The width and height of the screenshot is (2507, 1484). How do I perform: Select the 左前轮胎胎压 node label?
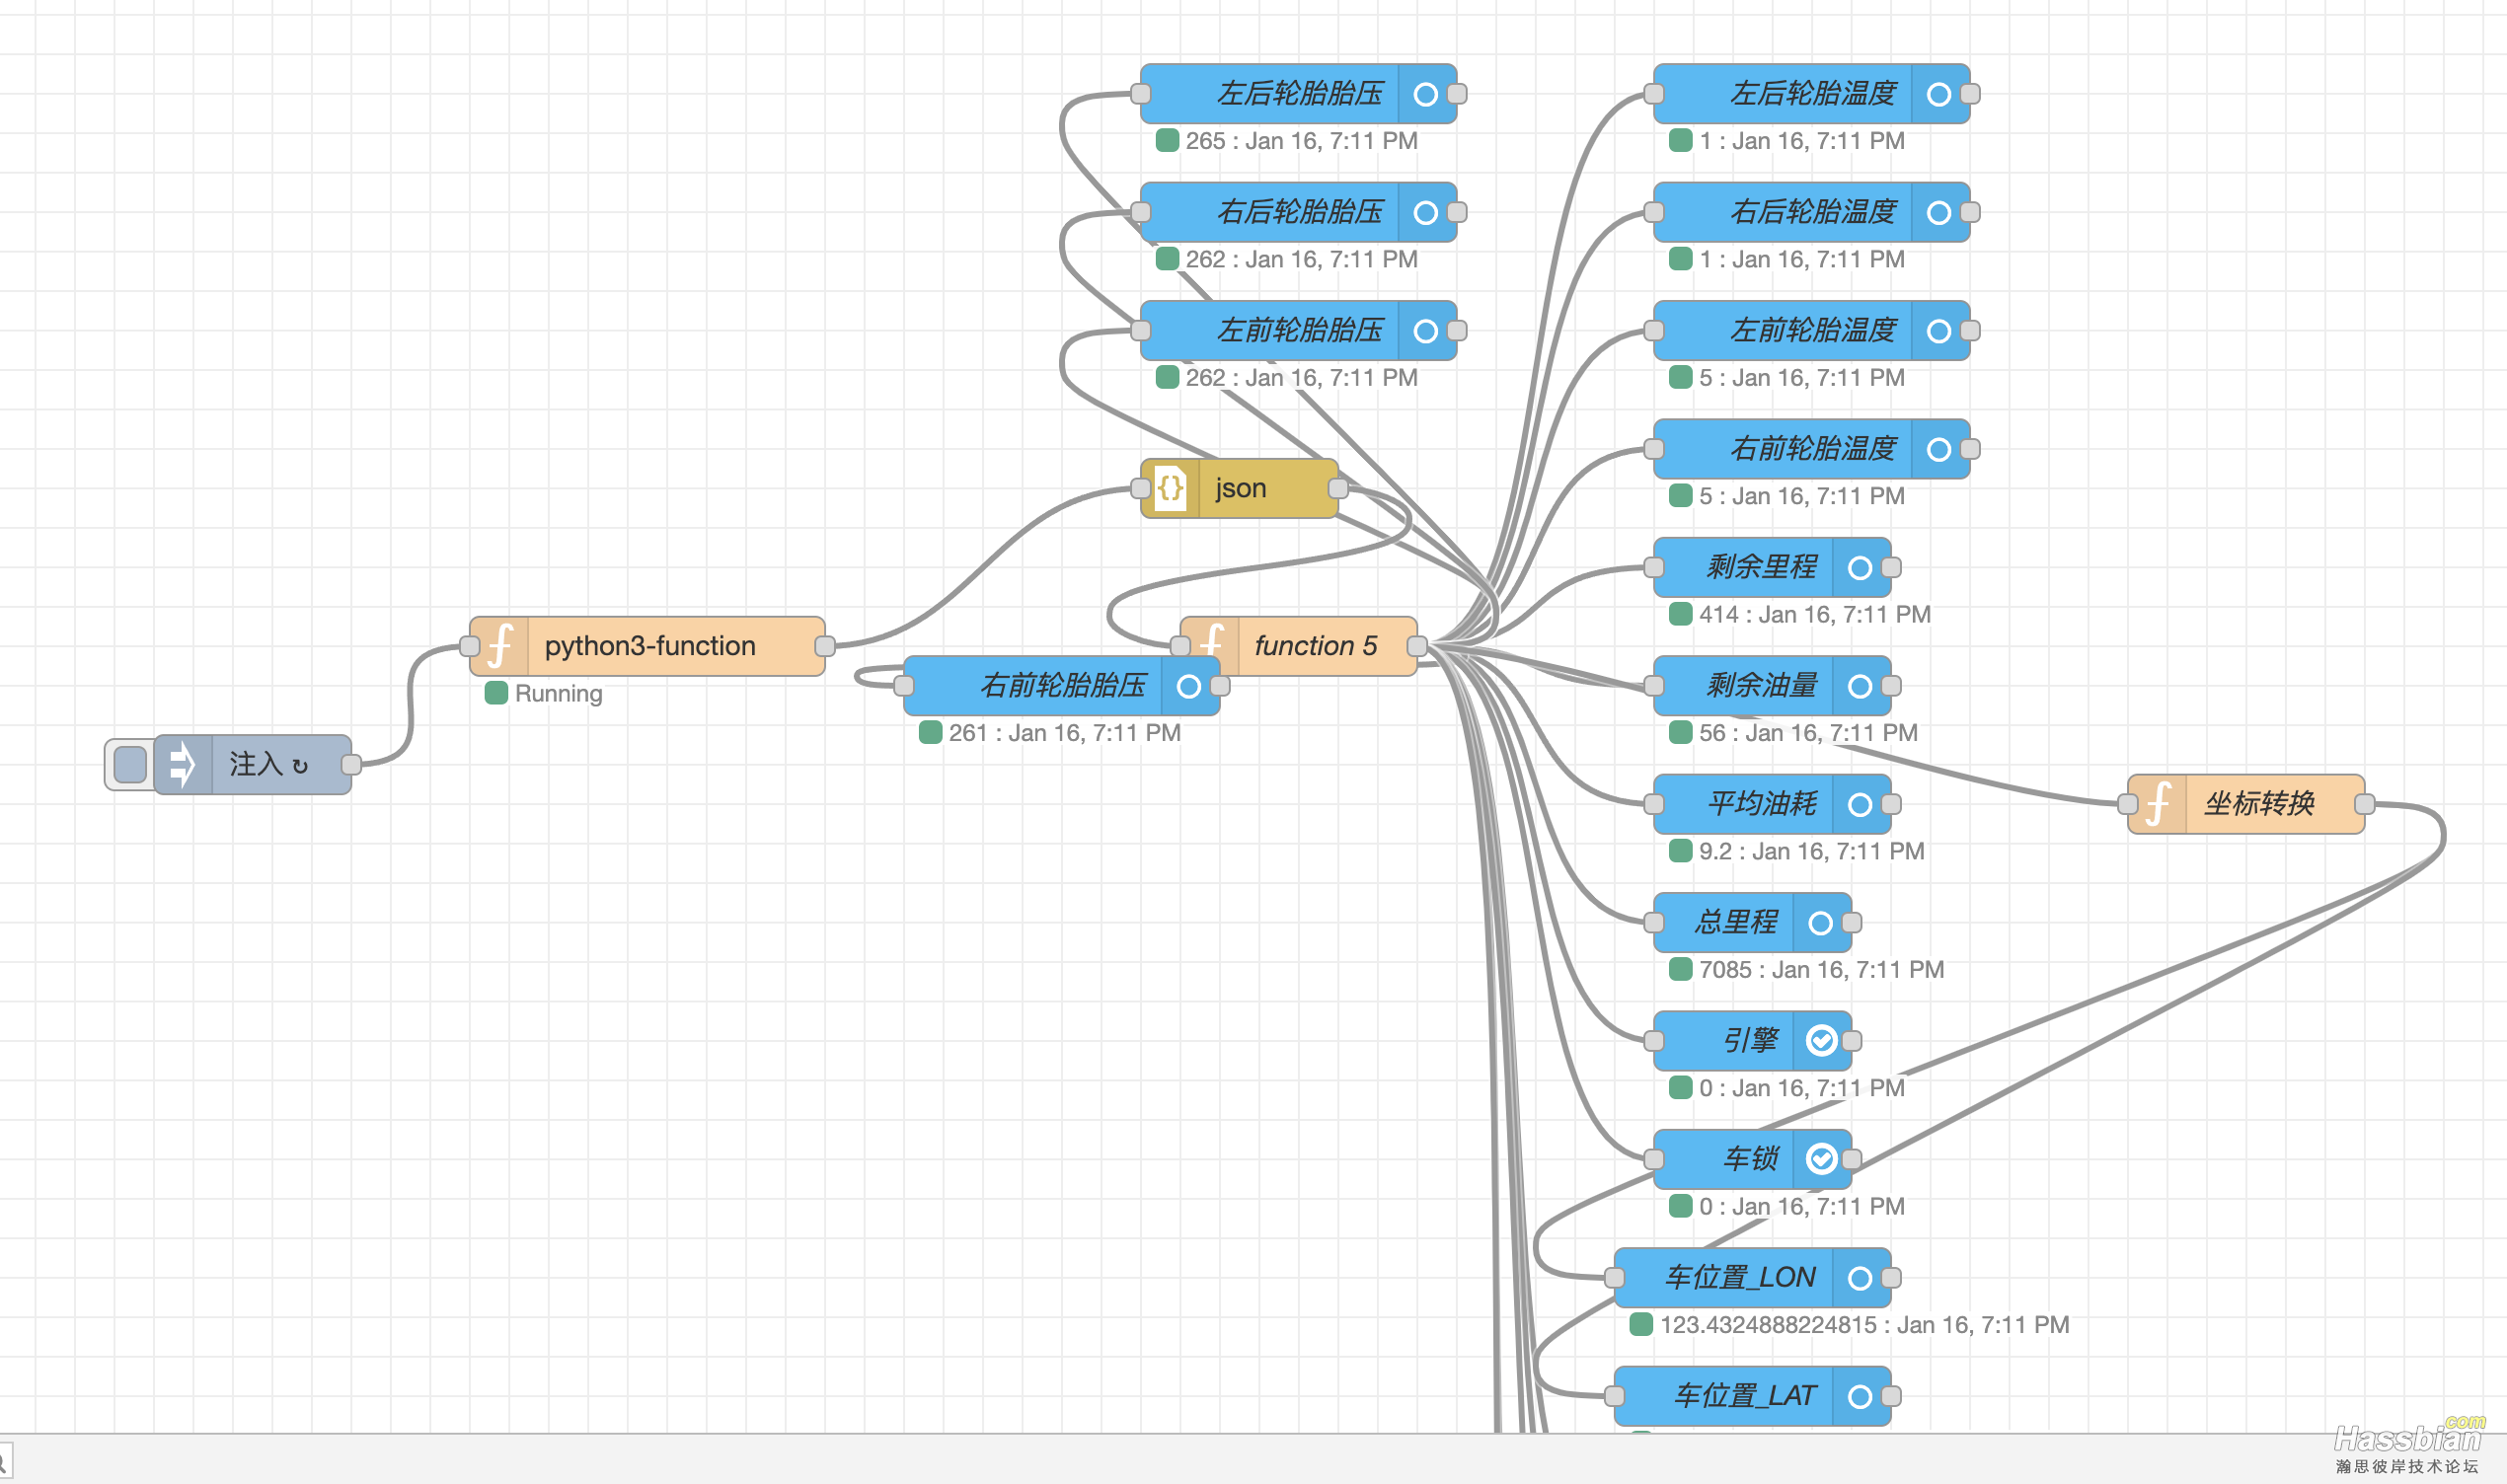point(1299,331)
